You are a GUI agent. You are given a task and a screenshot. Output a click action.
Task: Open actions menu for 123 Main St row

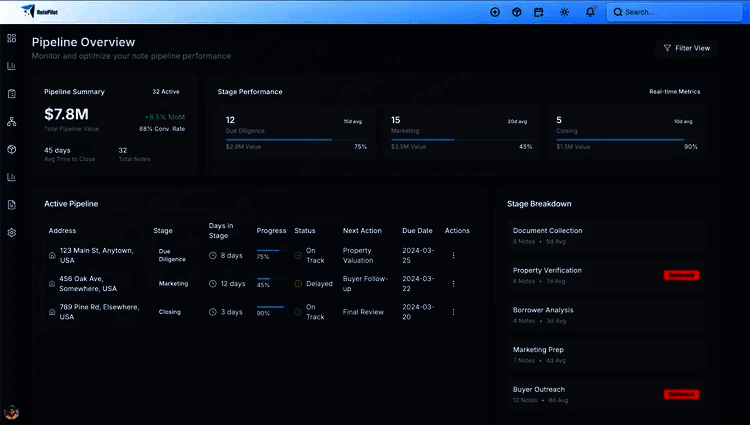(x=453, y=255)
